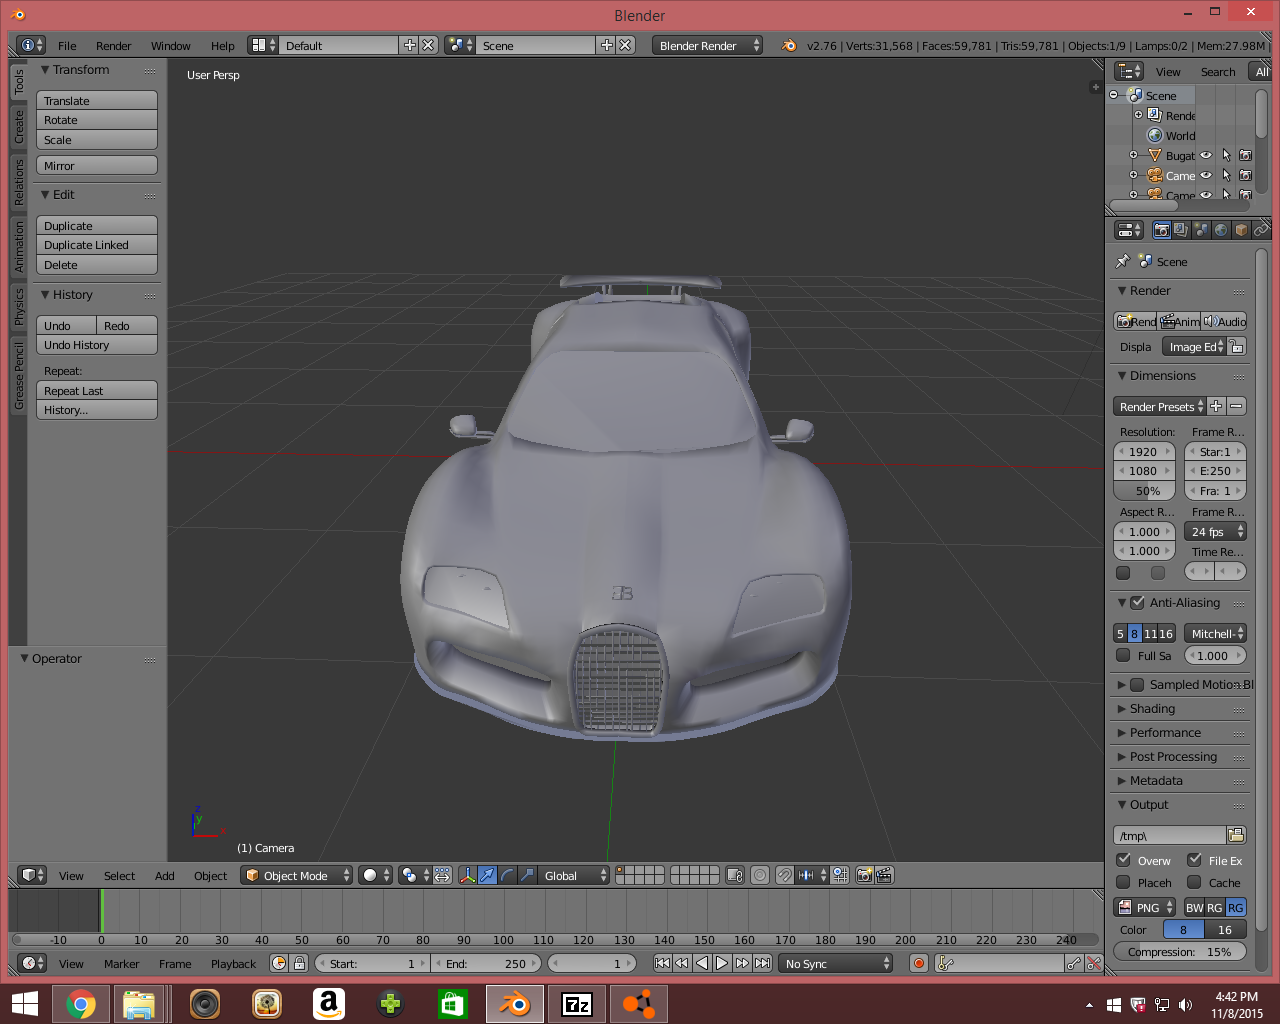Viewport: 1280px width, 1024px height.
Task: Open the Render Presets dropdown
Action: [1160, 406]
